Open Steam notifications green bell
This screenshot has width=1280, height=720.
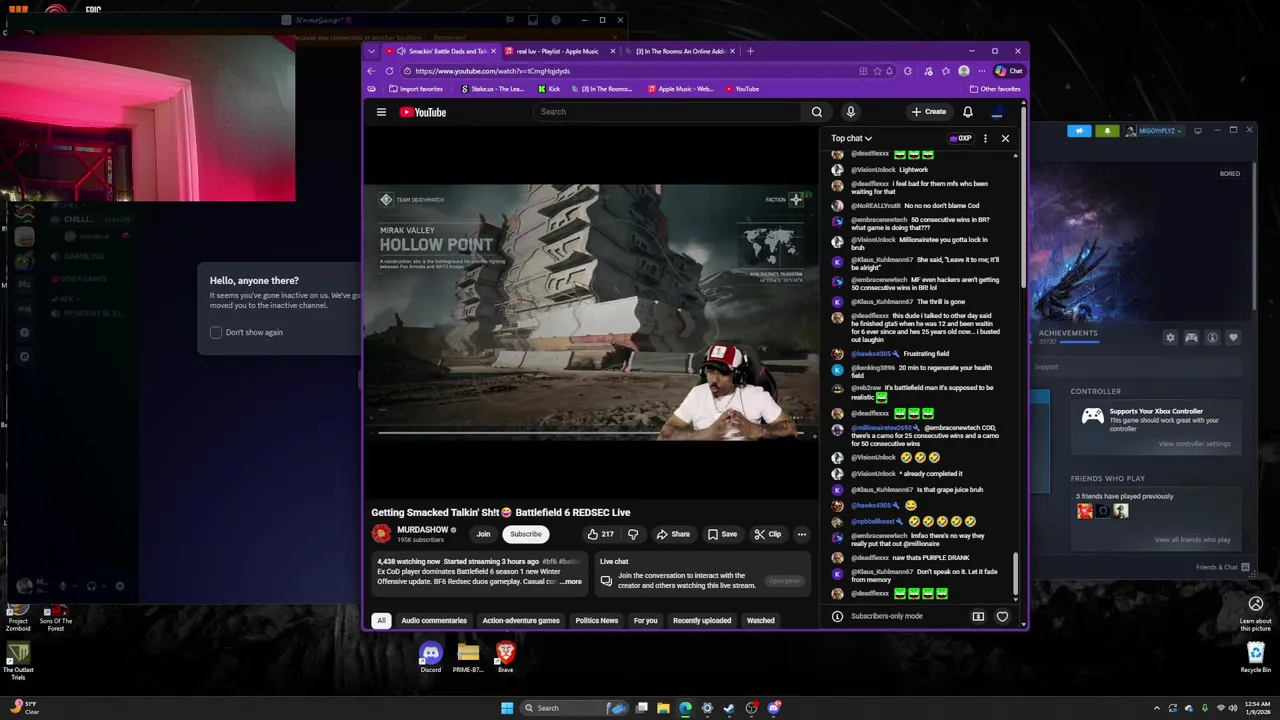(x=1107, y=131)
